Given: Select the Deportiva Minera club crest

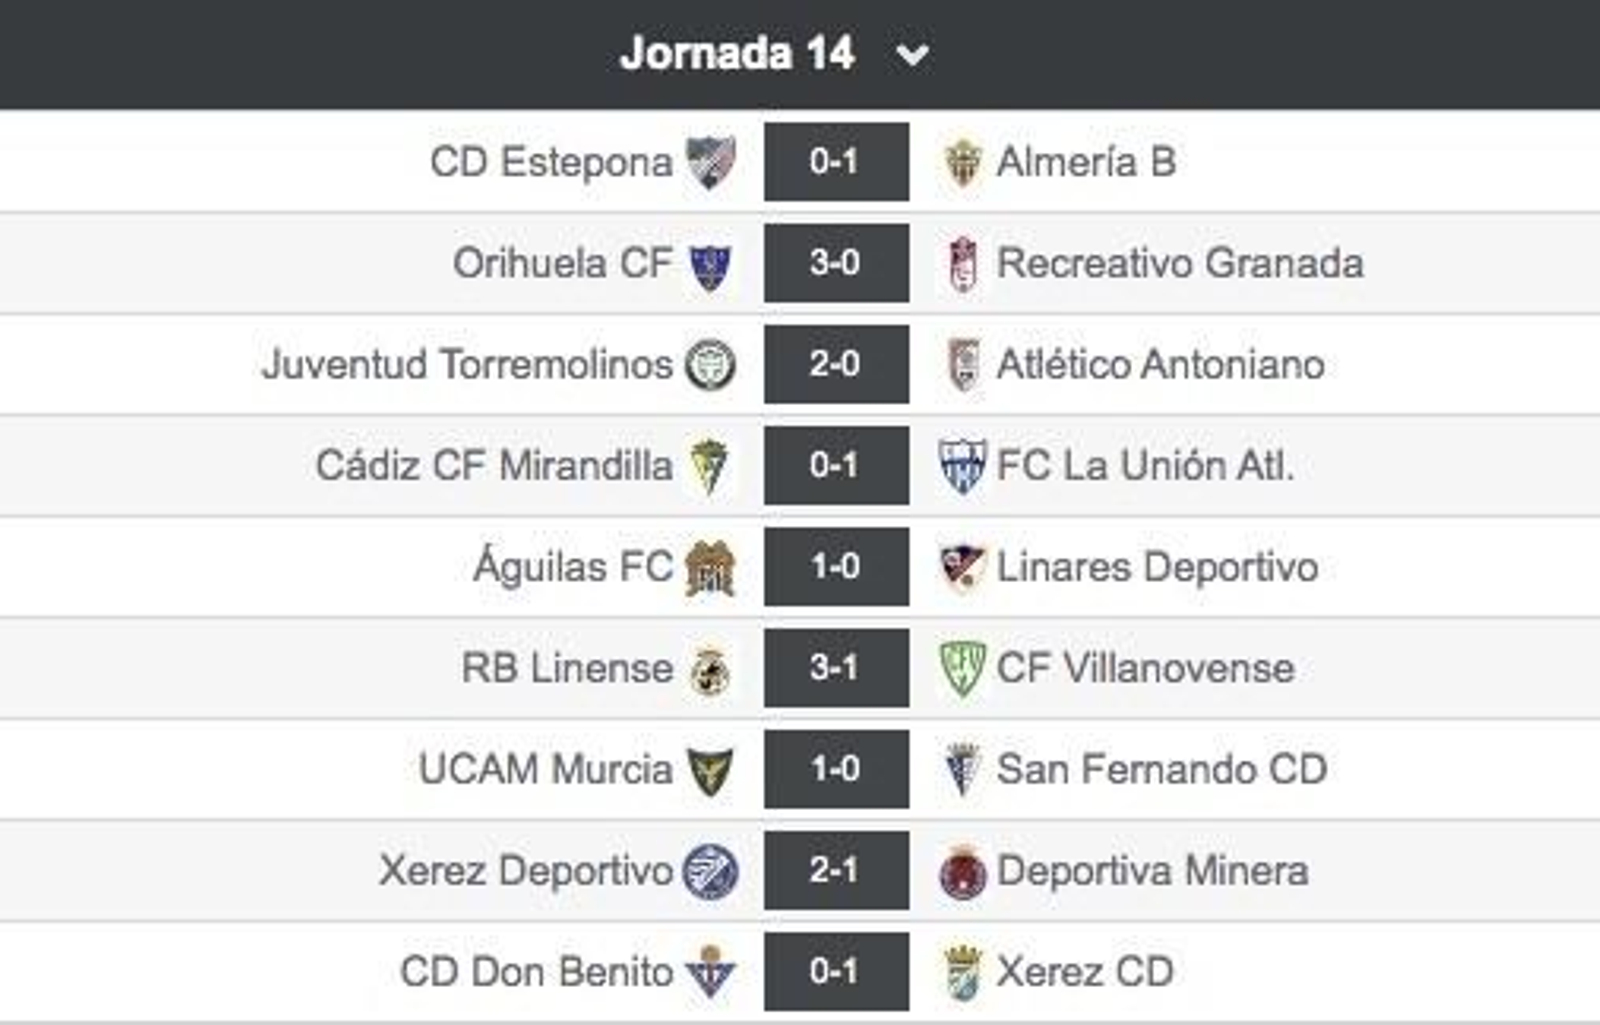Looking at the screenshot, I should click(x=963, y=872).
